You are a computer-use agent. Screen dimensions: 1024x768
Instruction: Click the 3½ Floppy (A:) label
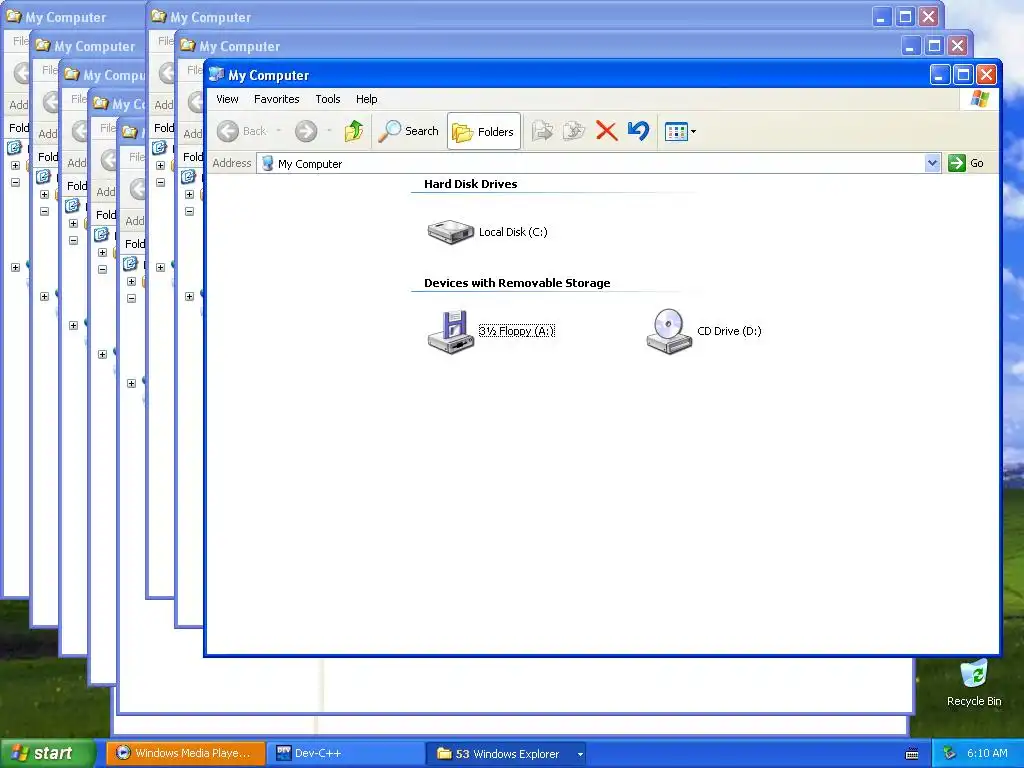(x=517, y=331)
